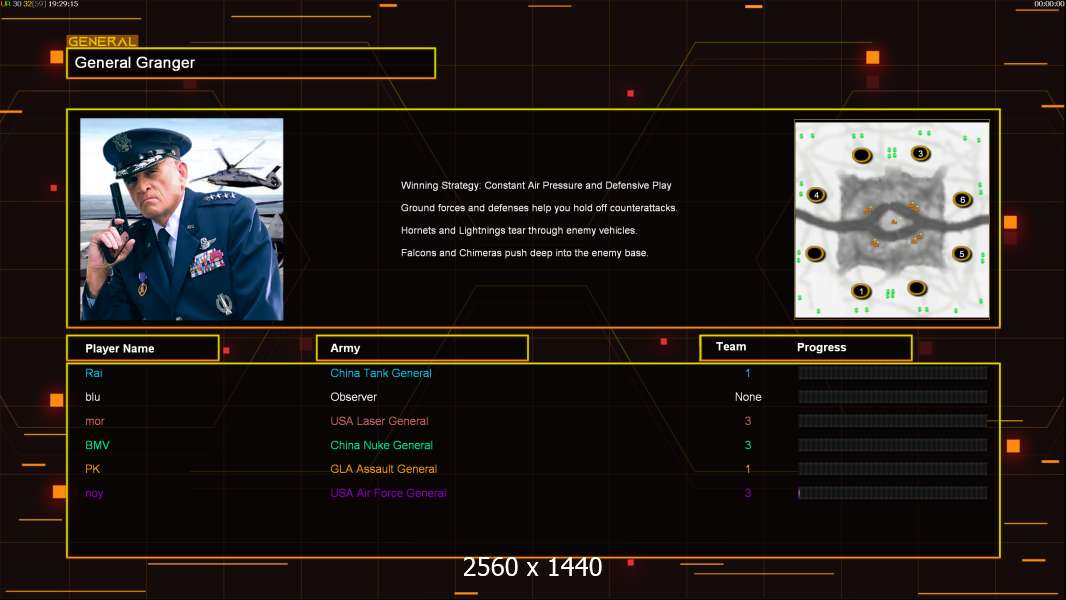This screenshot has height=600, width=1066.
Task: Click the China Tank General army entry
Action: [381, 373]
